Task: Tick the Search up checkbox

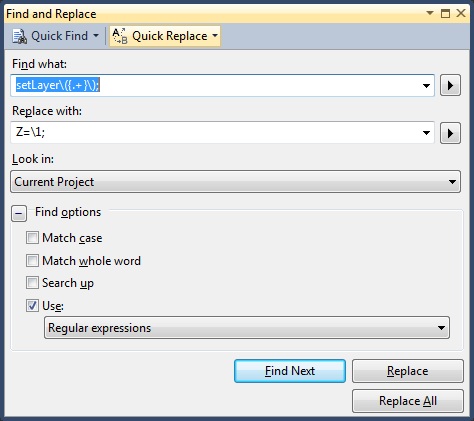Action: [x=32, y=283]
